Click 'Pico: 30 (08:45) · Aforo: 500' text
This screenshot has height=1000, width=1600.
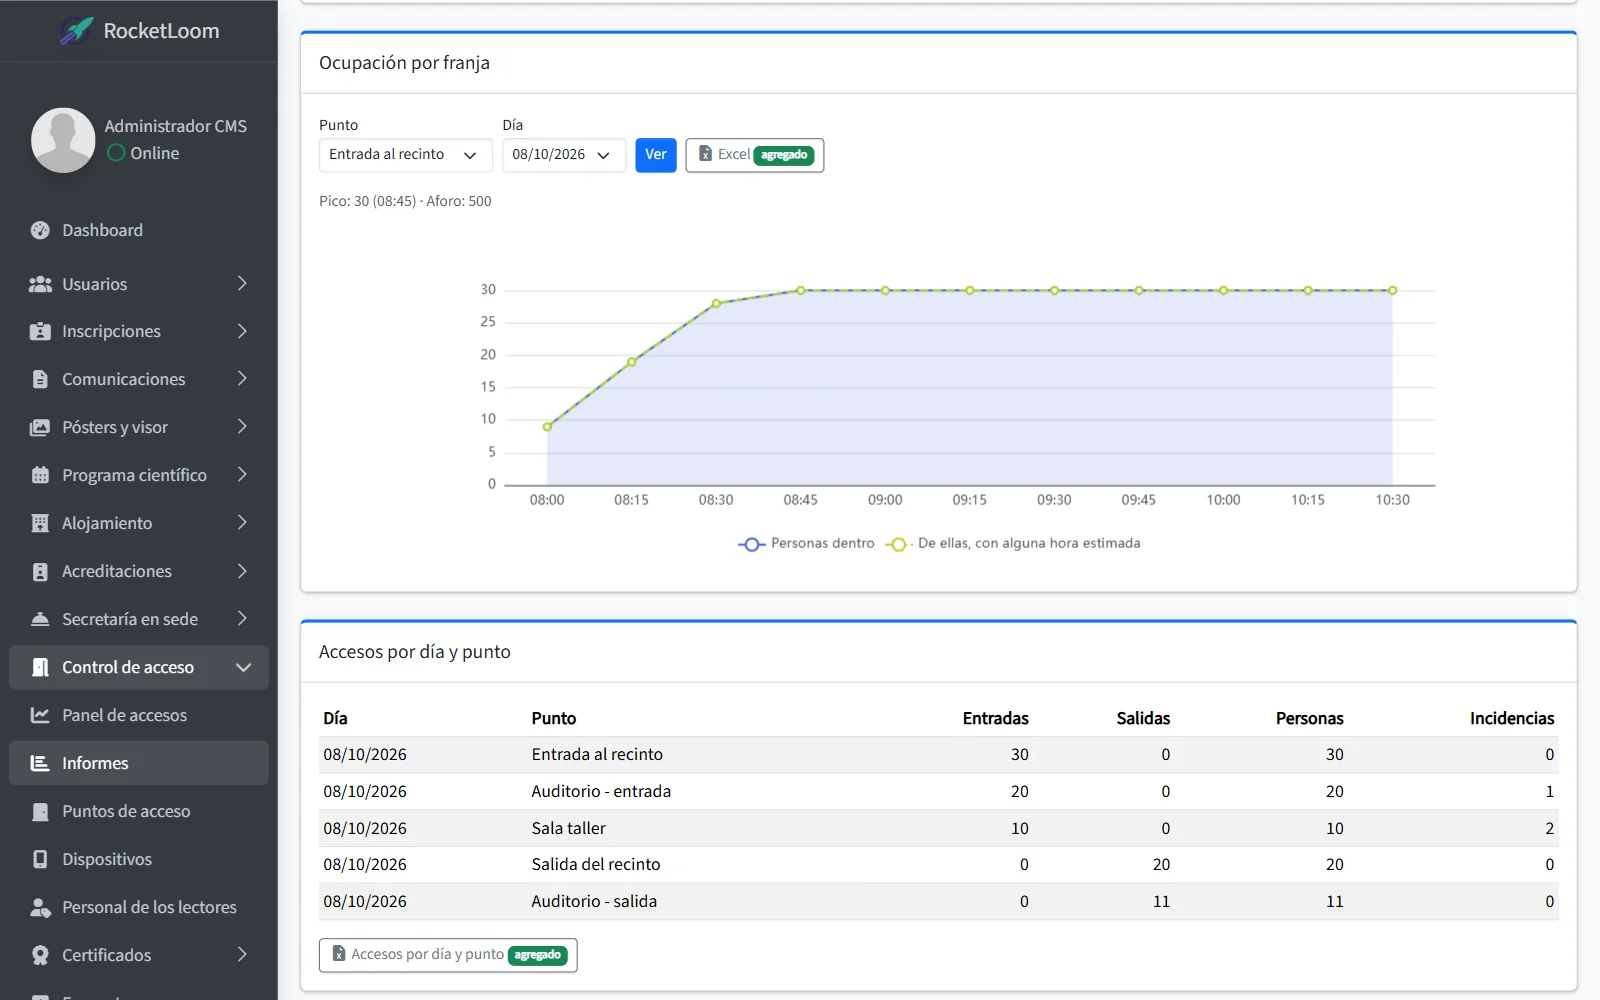click(x=405, y=201)
